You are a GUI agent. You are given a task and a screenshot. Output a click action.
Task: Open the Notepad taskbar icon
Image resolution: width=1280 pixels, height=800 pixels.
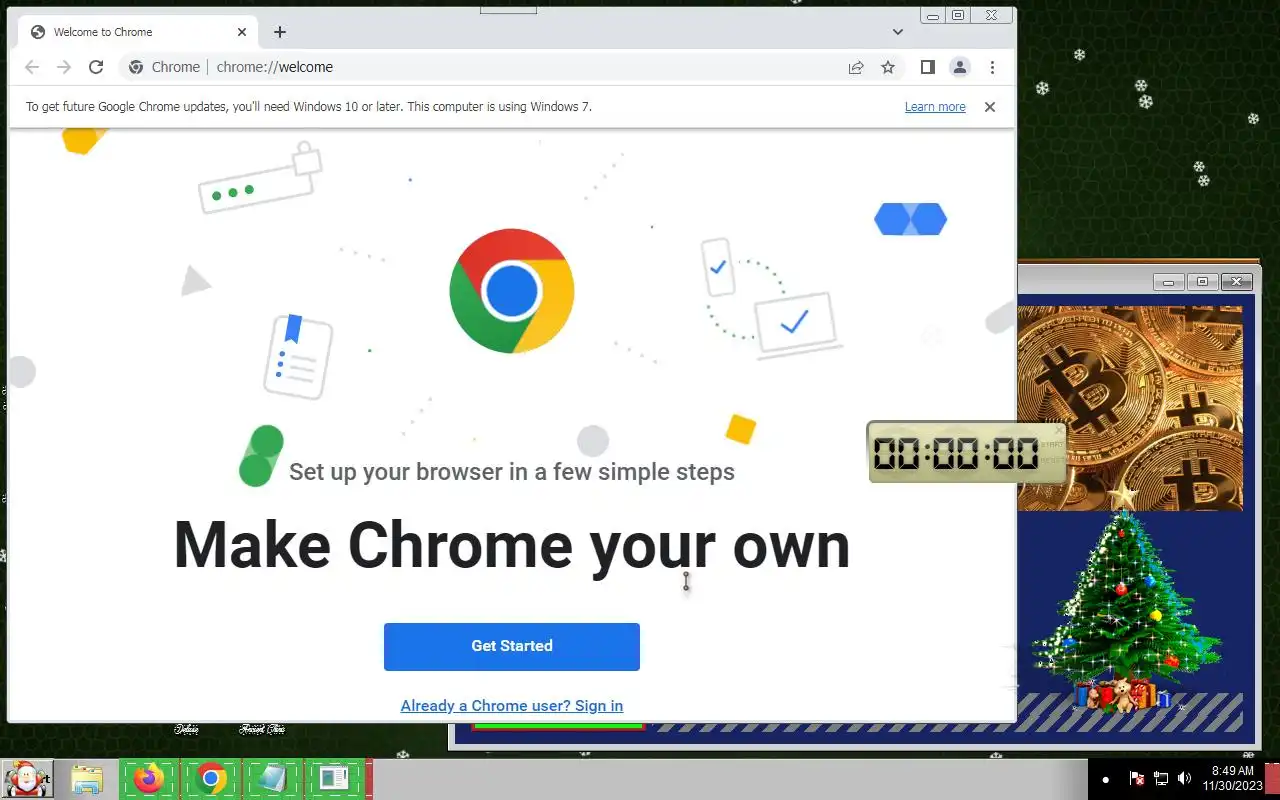point(272,778)
